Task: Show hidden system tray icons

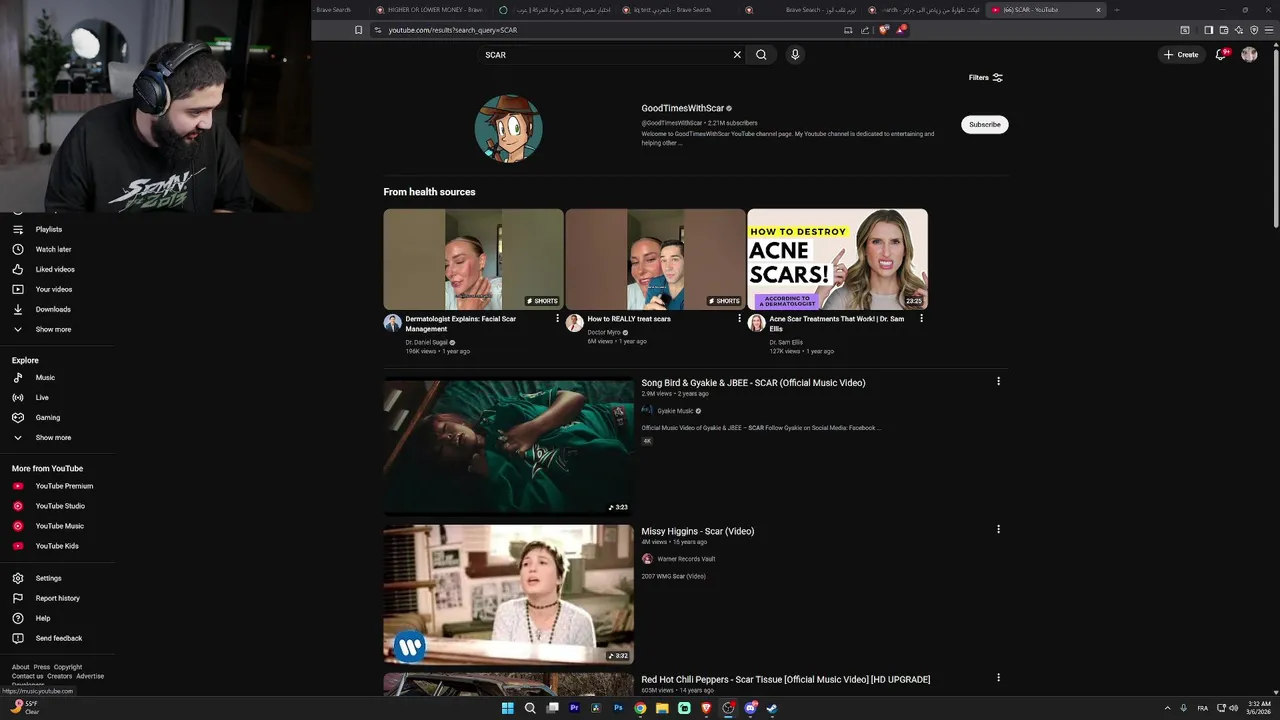Action: [x=1167, y=708]
